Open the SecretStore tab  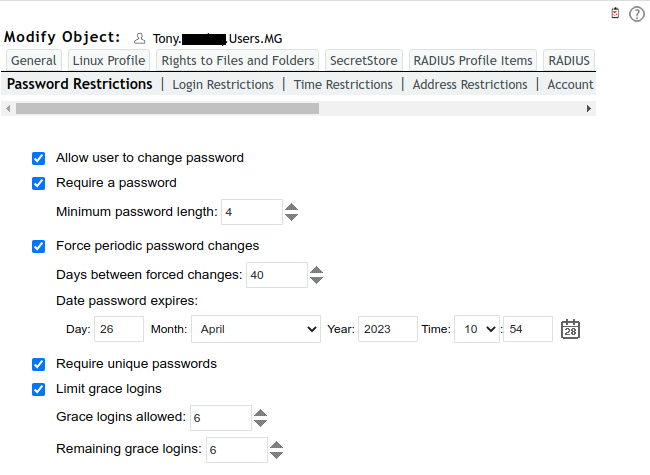coord(364,61)
